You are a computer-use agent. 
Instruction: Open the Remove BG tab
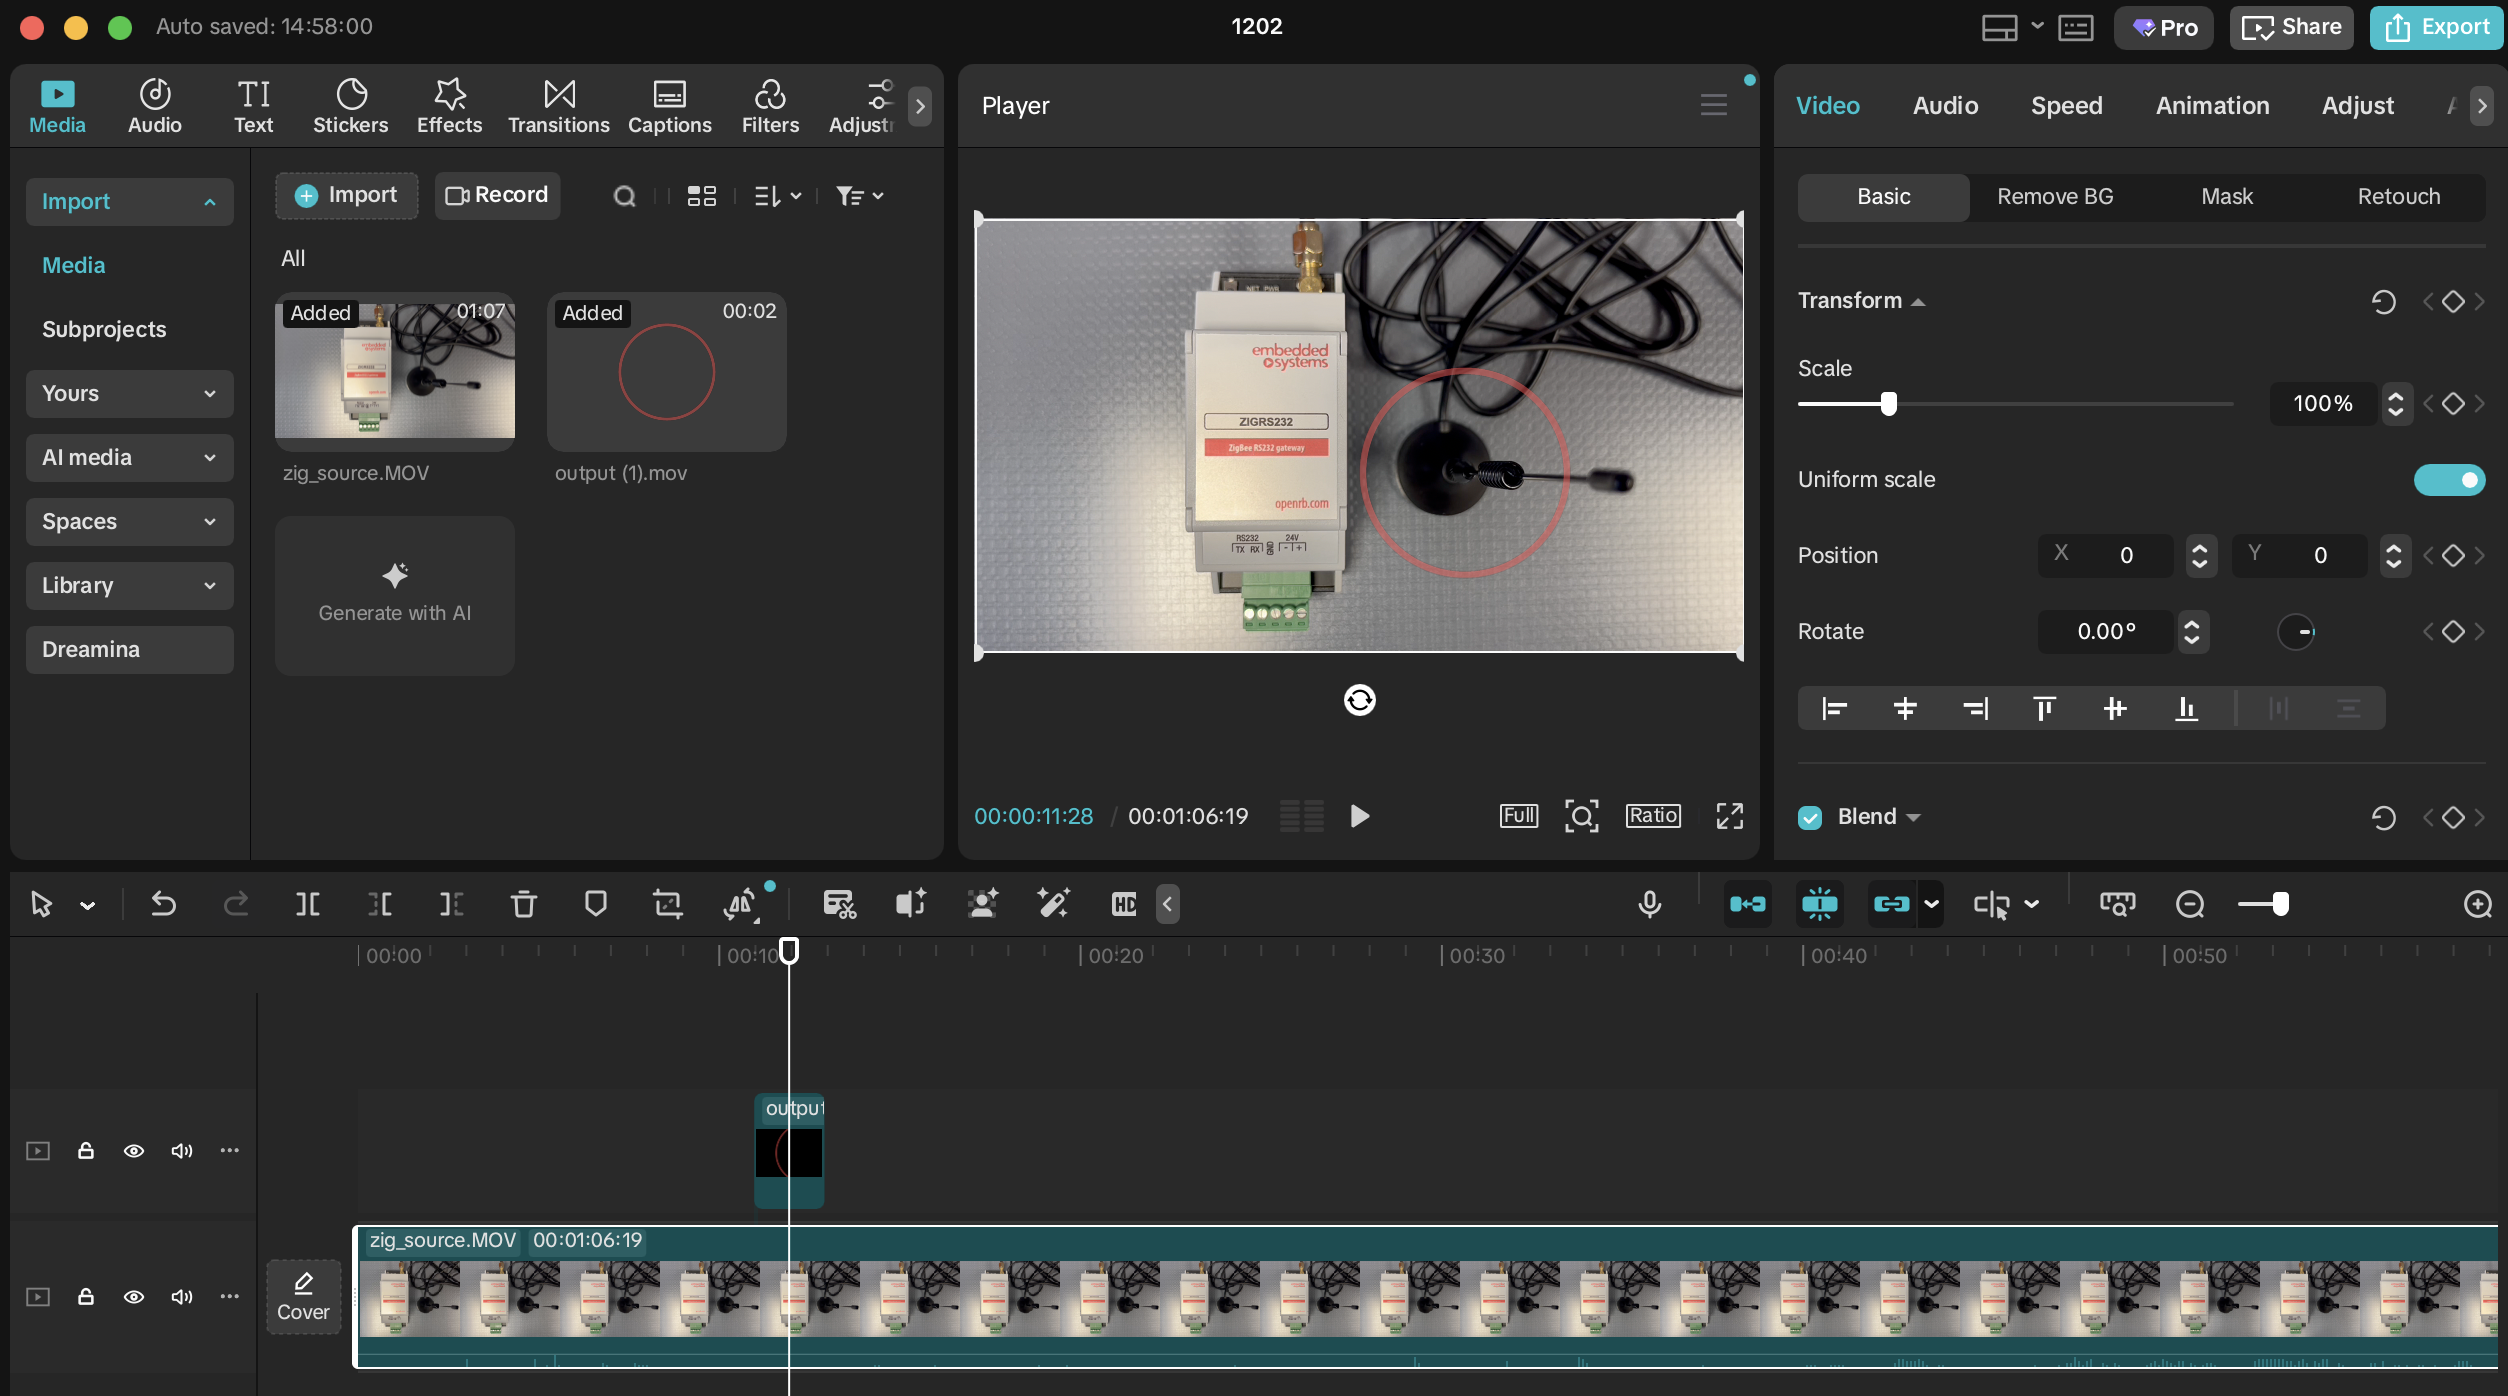pos(2054,196)
